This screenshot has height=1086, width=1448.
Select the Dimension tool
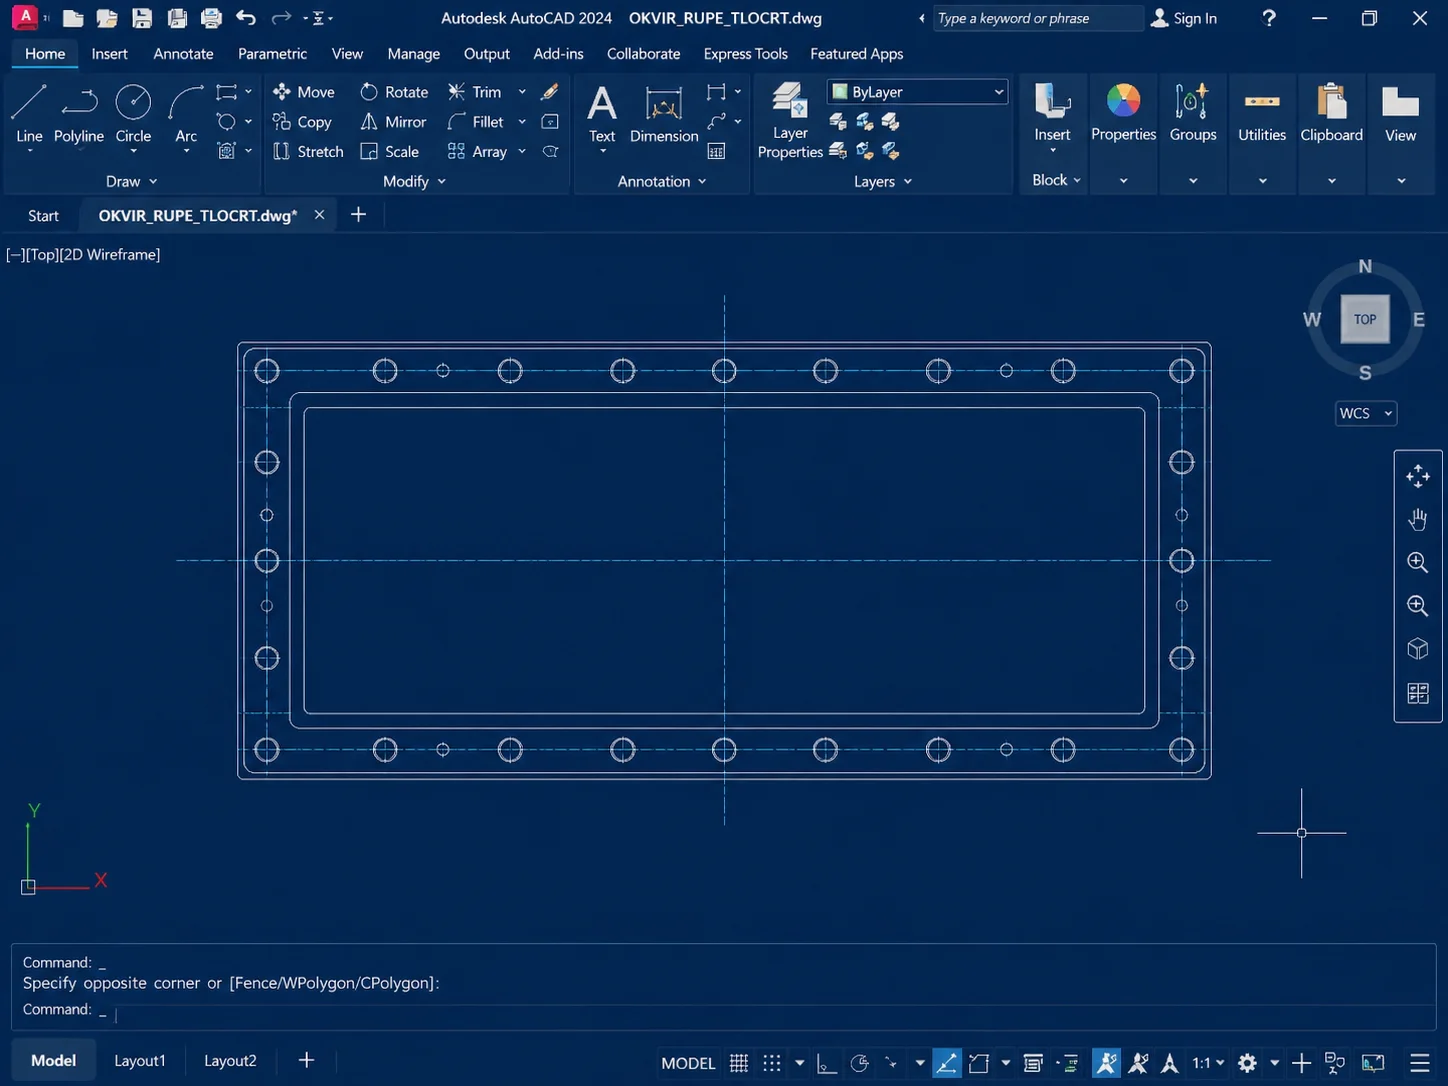point(664,113)
